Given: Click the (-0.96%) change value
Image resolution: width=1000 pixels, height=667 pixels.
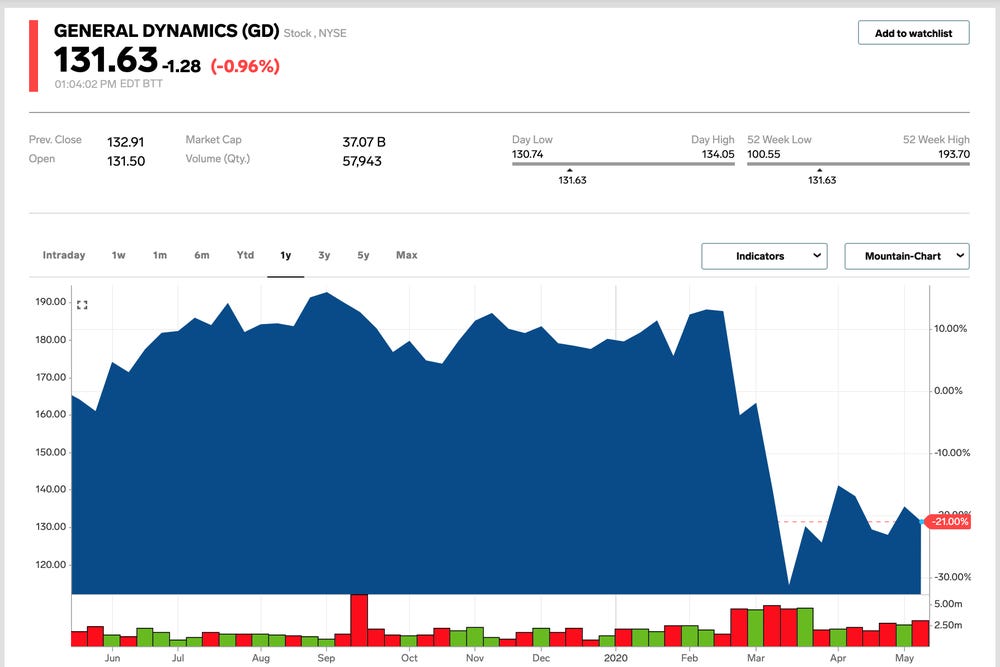Looking at the screenshot, I should pos(246,66).
